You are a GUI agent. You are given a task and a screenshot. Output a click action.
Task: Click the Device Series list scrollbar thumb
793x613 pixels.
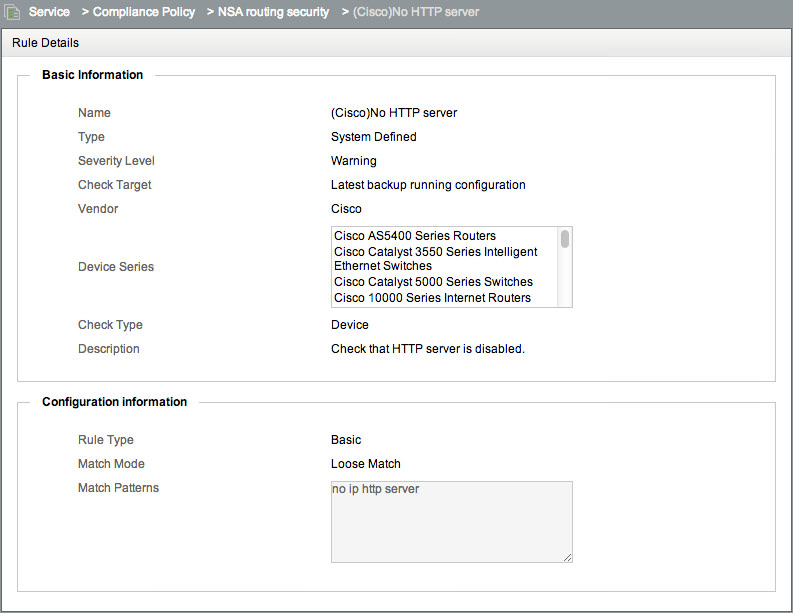(x=565, y=239)
